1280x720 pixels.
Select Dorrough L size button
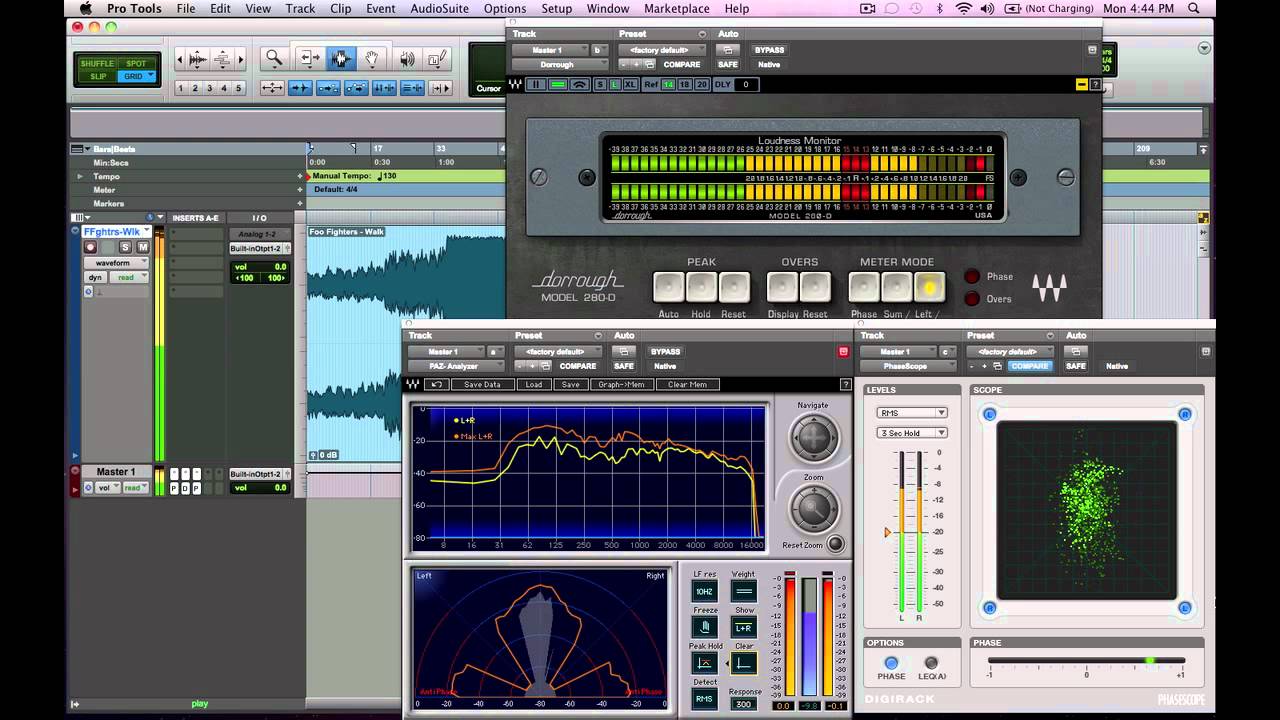(613, 85)
